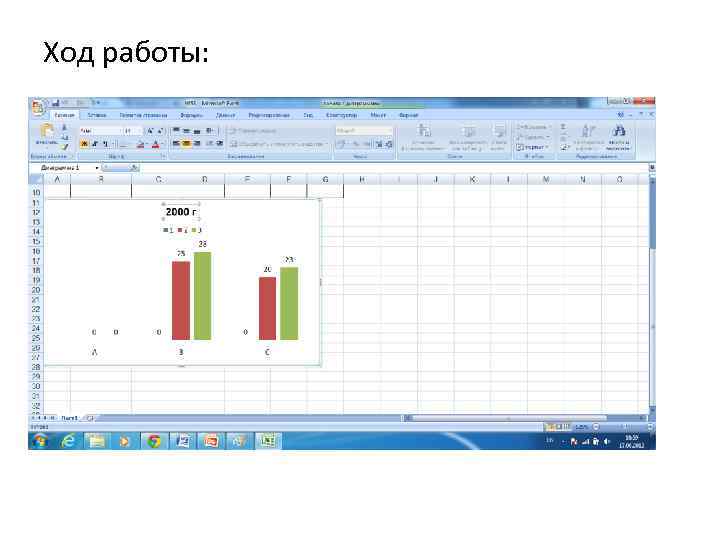Click the Cut scissors icon

[65, 128]
